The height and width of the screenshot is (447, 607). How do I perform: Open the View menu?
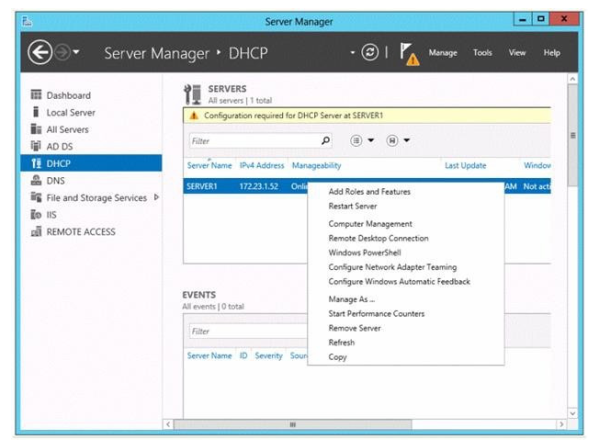click(517, 53)
